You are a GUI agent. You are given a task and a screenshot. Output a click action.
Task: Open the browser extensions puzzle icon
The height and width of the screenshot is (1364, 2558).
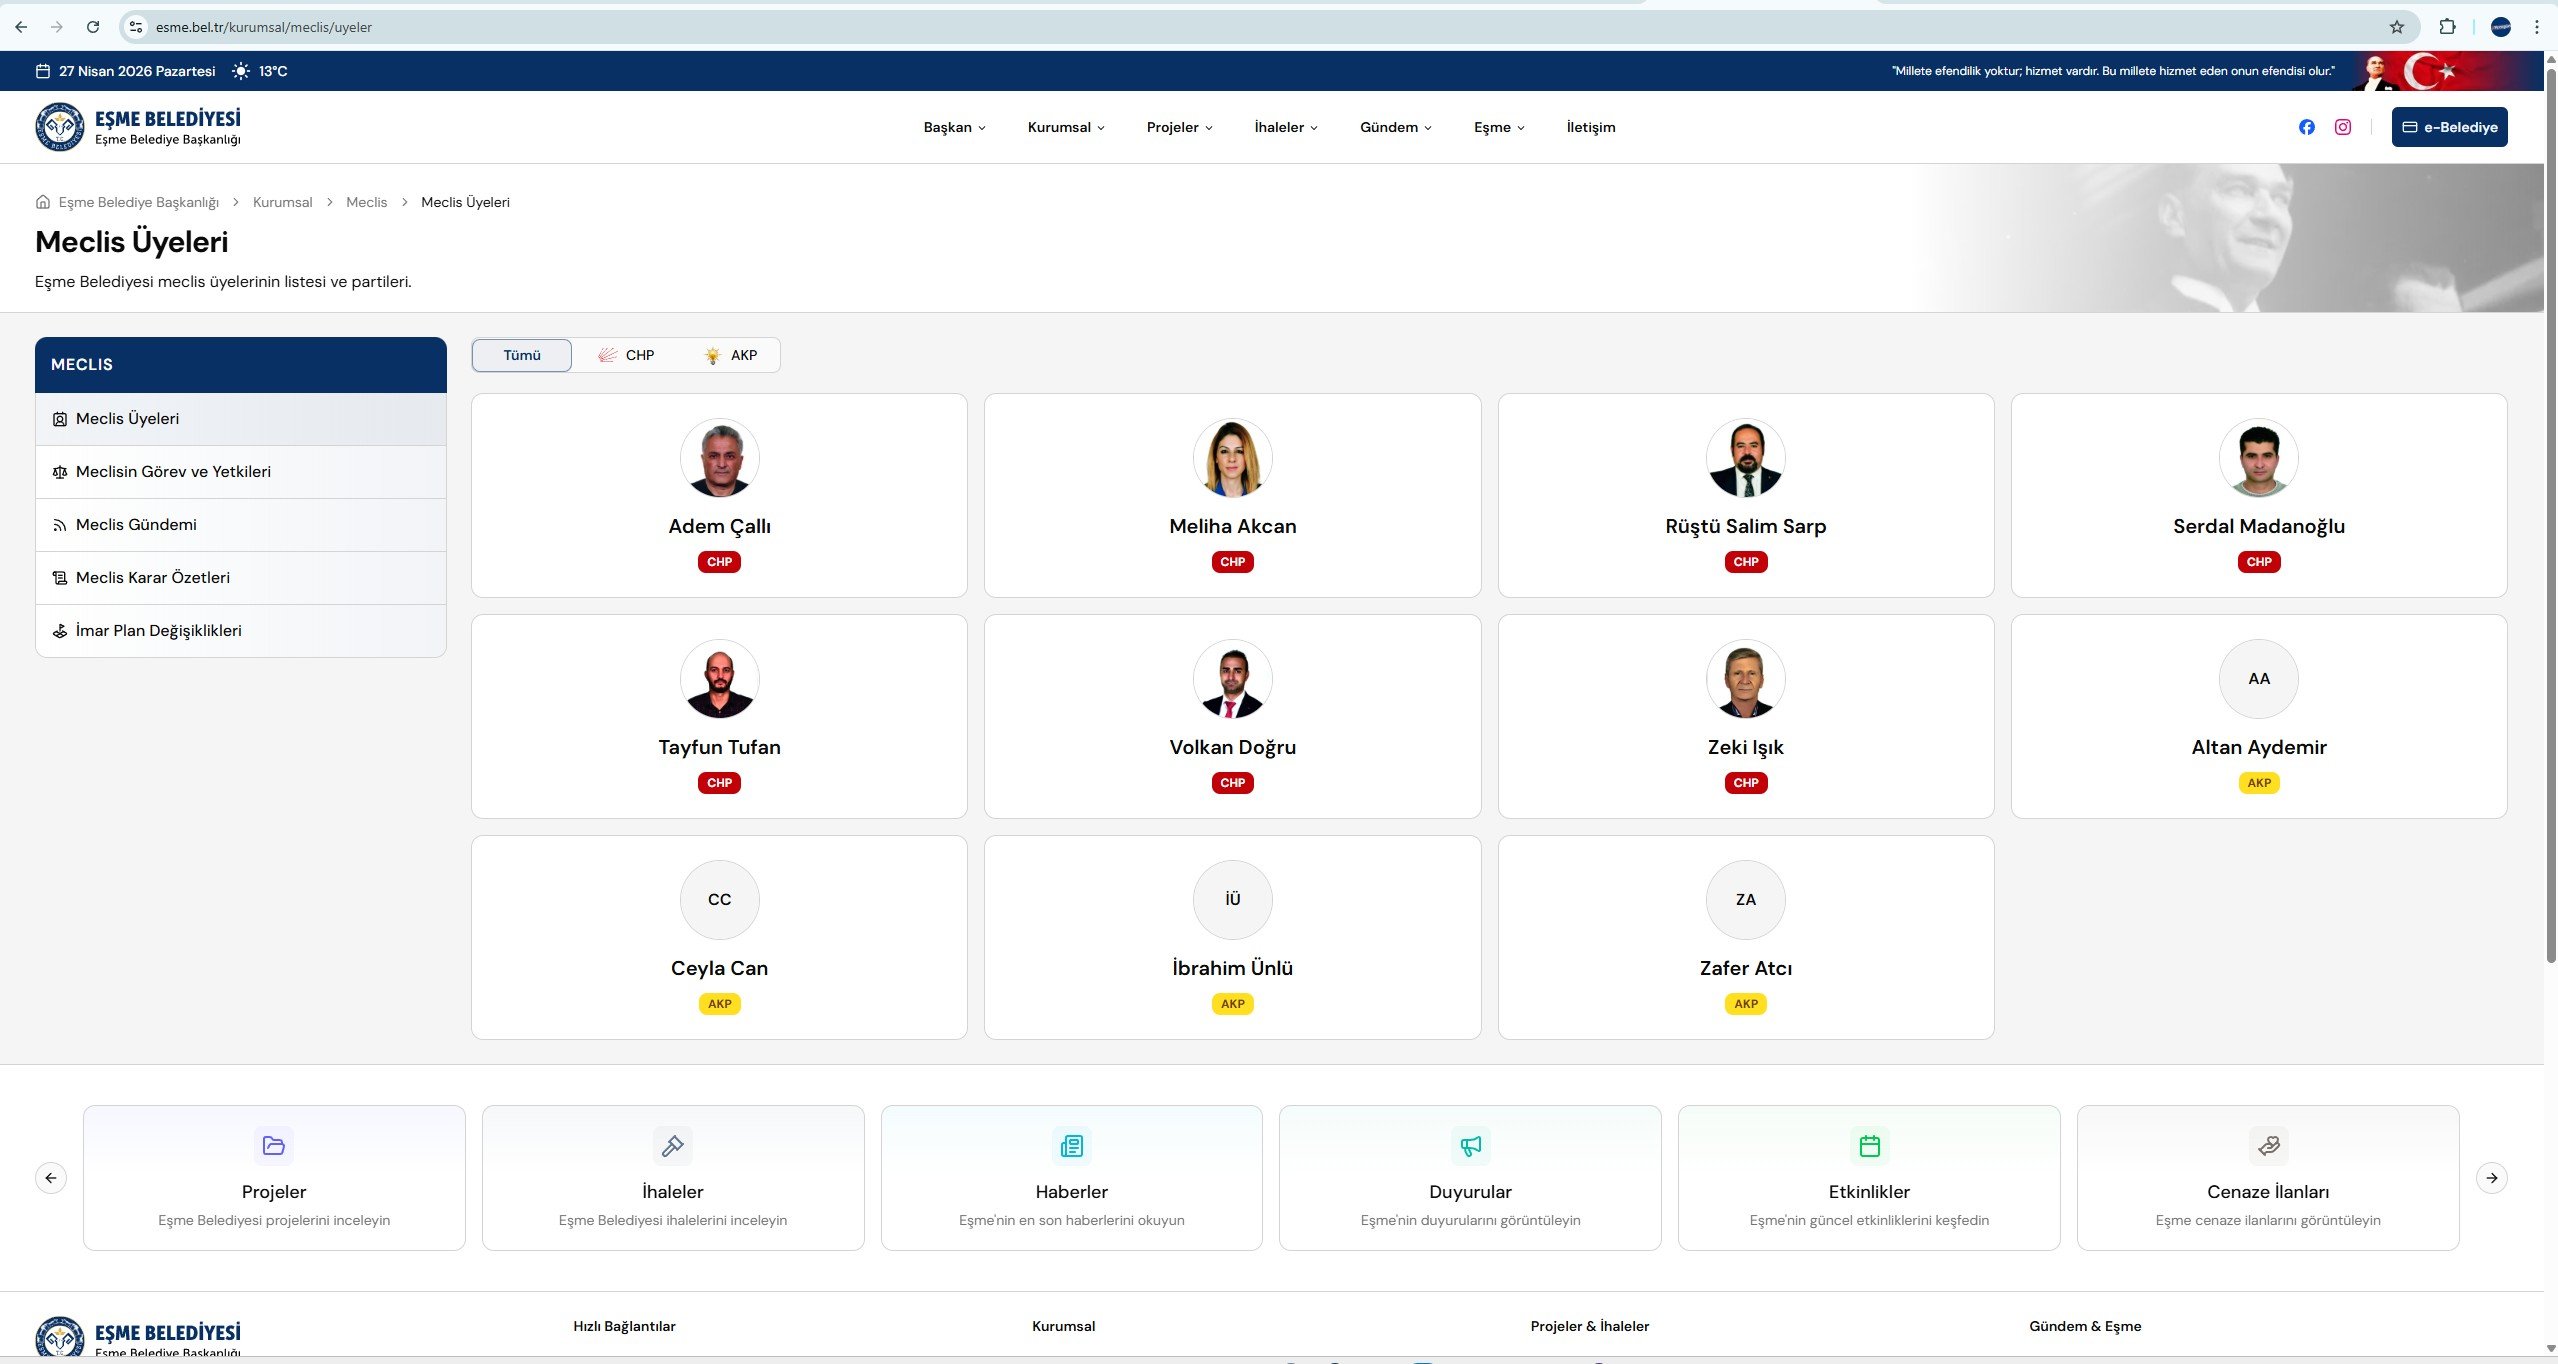[x=2447, y=27]
